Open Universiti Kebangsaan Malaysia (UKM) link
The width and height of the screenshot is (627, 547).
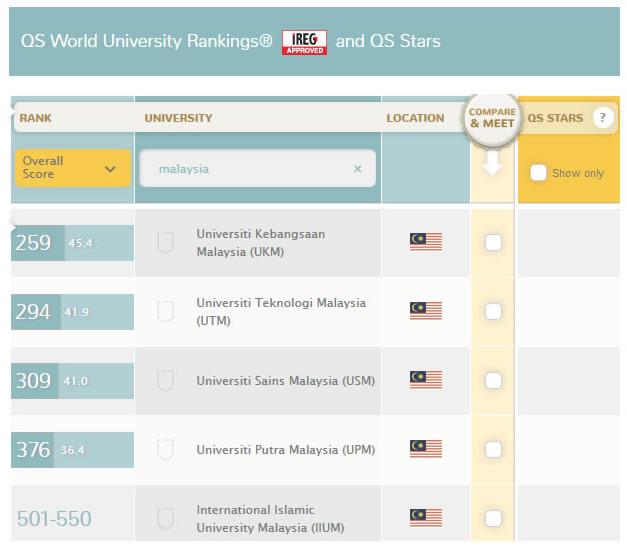(x=261, y=243)
